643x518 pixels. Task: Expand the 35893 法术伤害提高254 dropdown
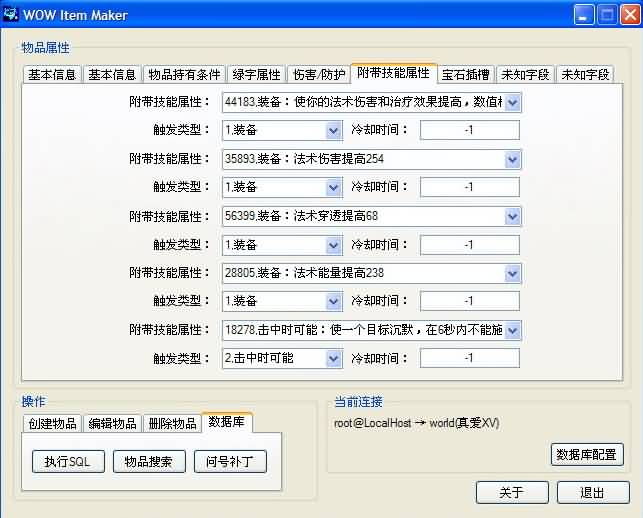tap(513, 159)
